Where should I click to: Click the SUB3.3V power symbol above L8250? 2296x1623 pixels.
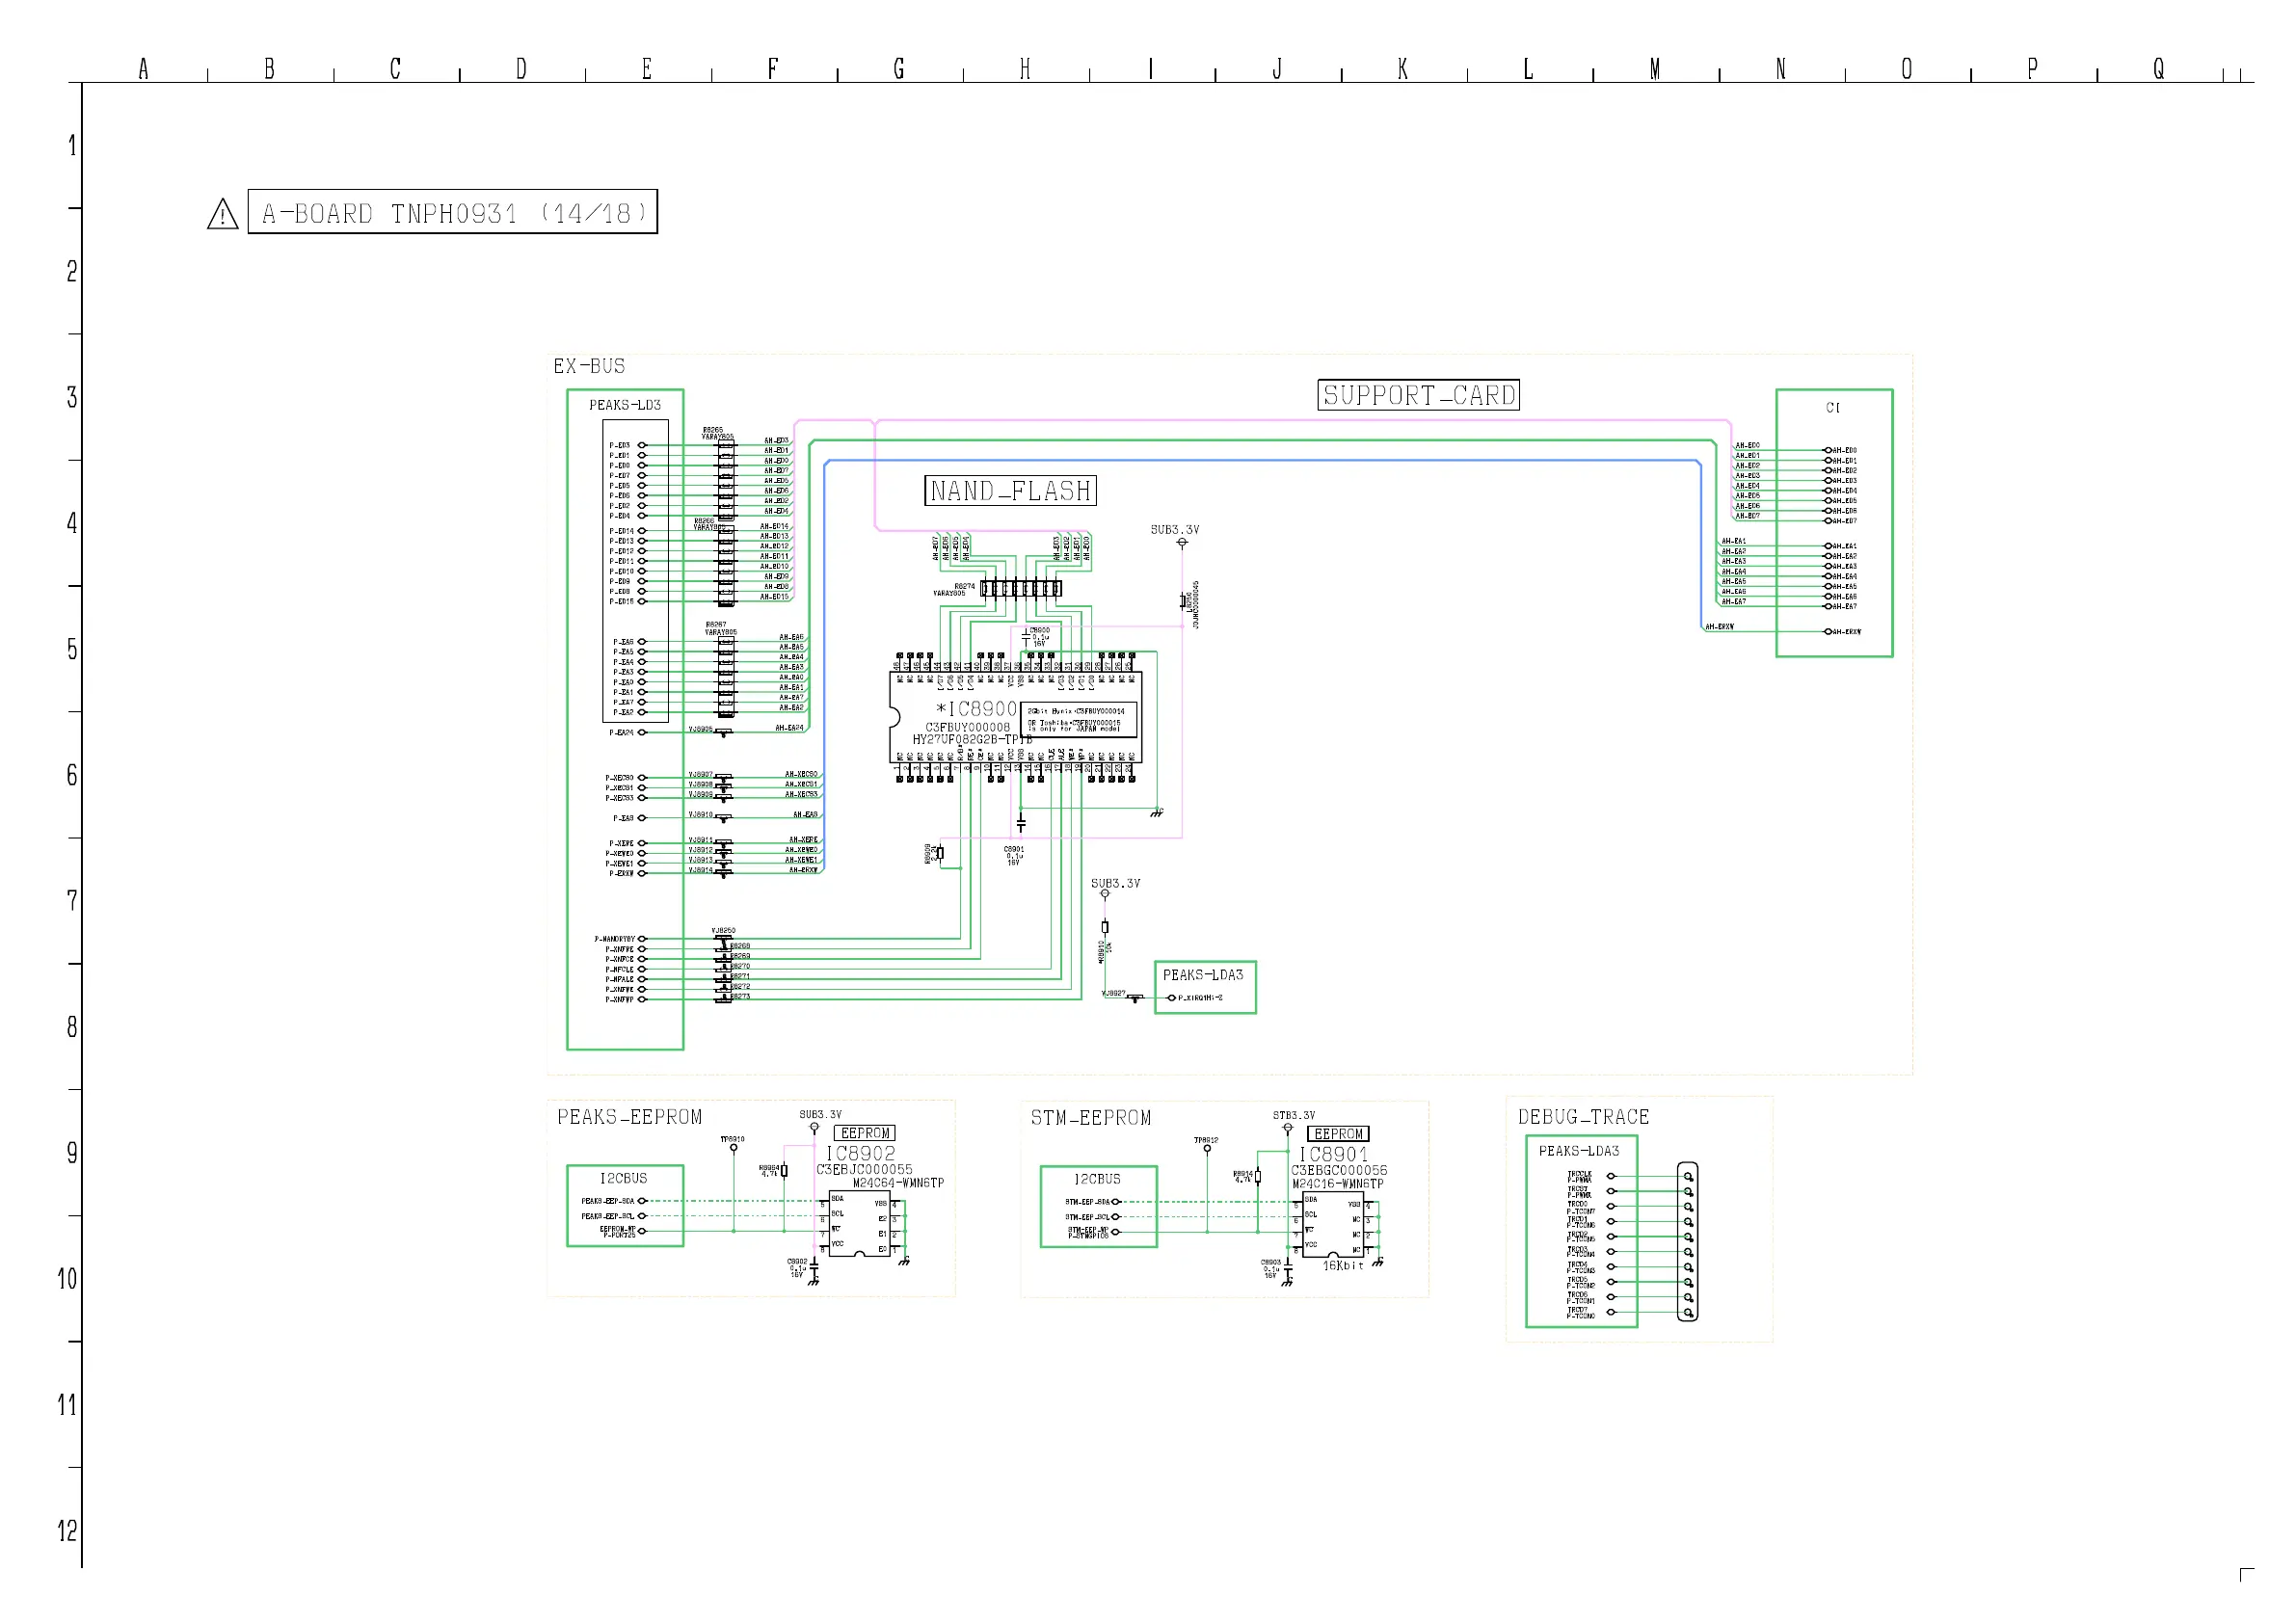pyautogui.click(x=1182, y=542)
